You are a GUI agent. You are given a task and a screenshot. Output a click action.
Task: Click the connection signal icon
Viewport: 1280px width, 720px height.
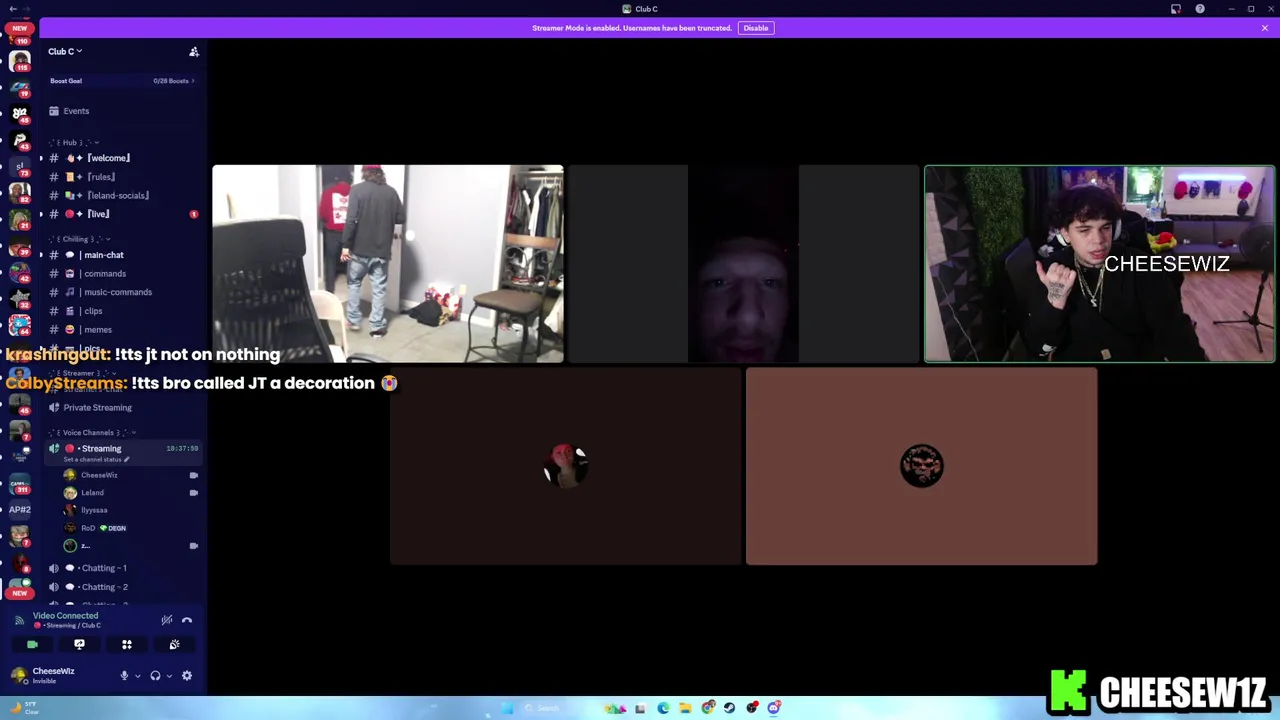click(19, 620)
